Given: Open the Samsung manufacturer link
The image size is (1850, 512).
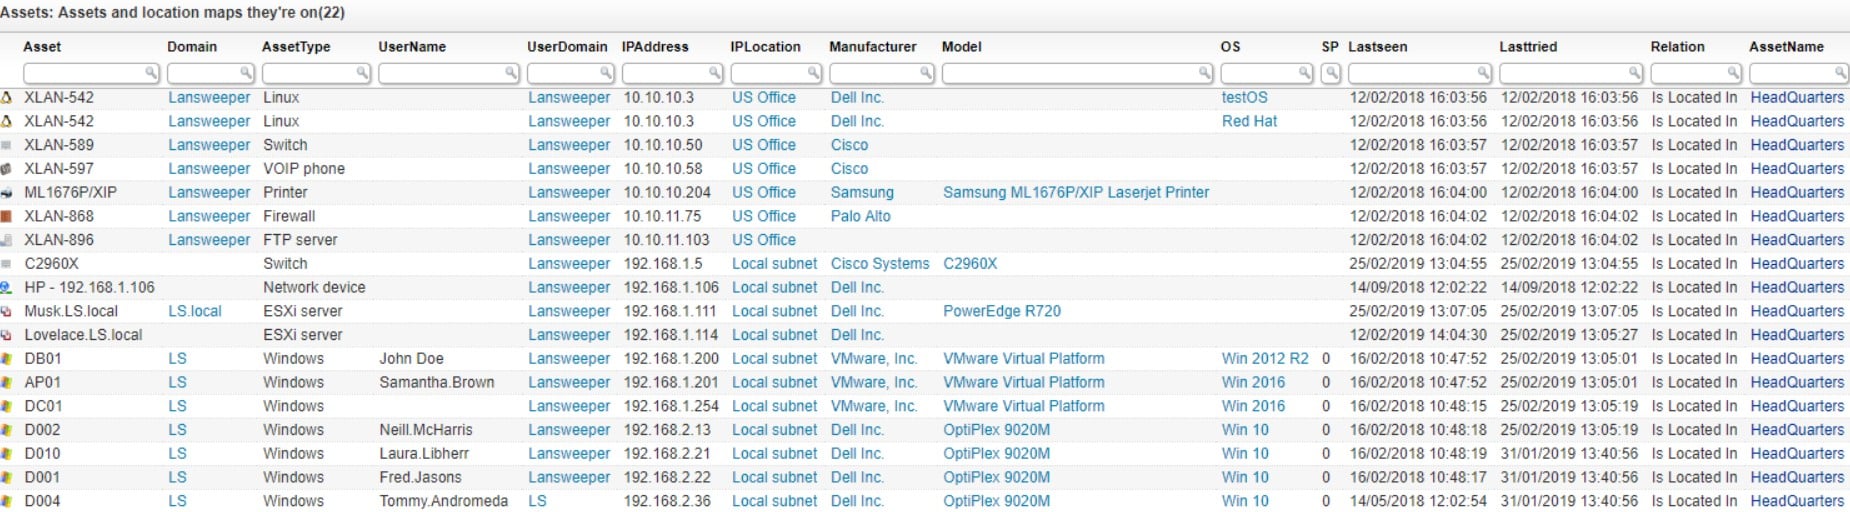Looking at the screenshot, I should tap(862, 193).
